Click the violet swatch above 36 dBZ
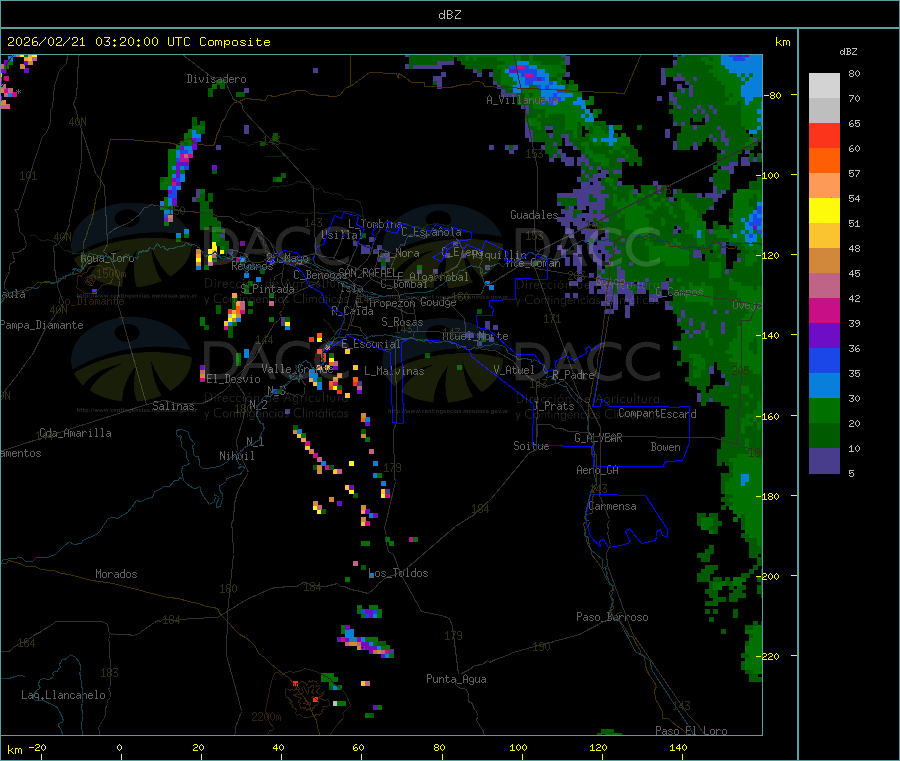The width and height of the screenshot is (900, 761). pos(824,336)
